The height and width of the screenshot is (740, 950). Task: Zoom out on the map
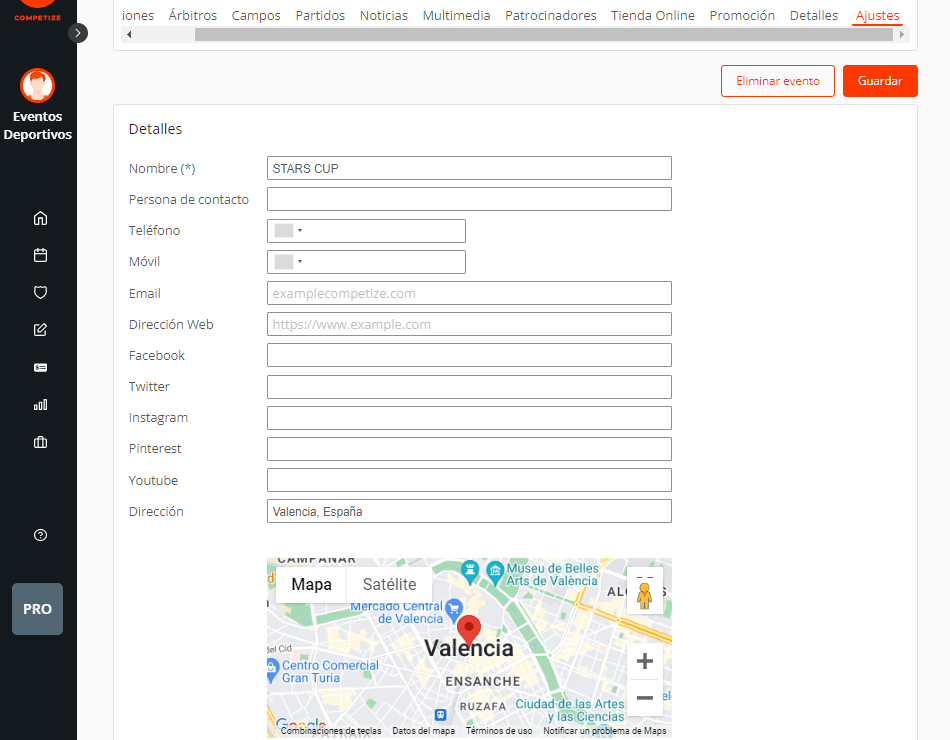645,698
